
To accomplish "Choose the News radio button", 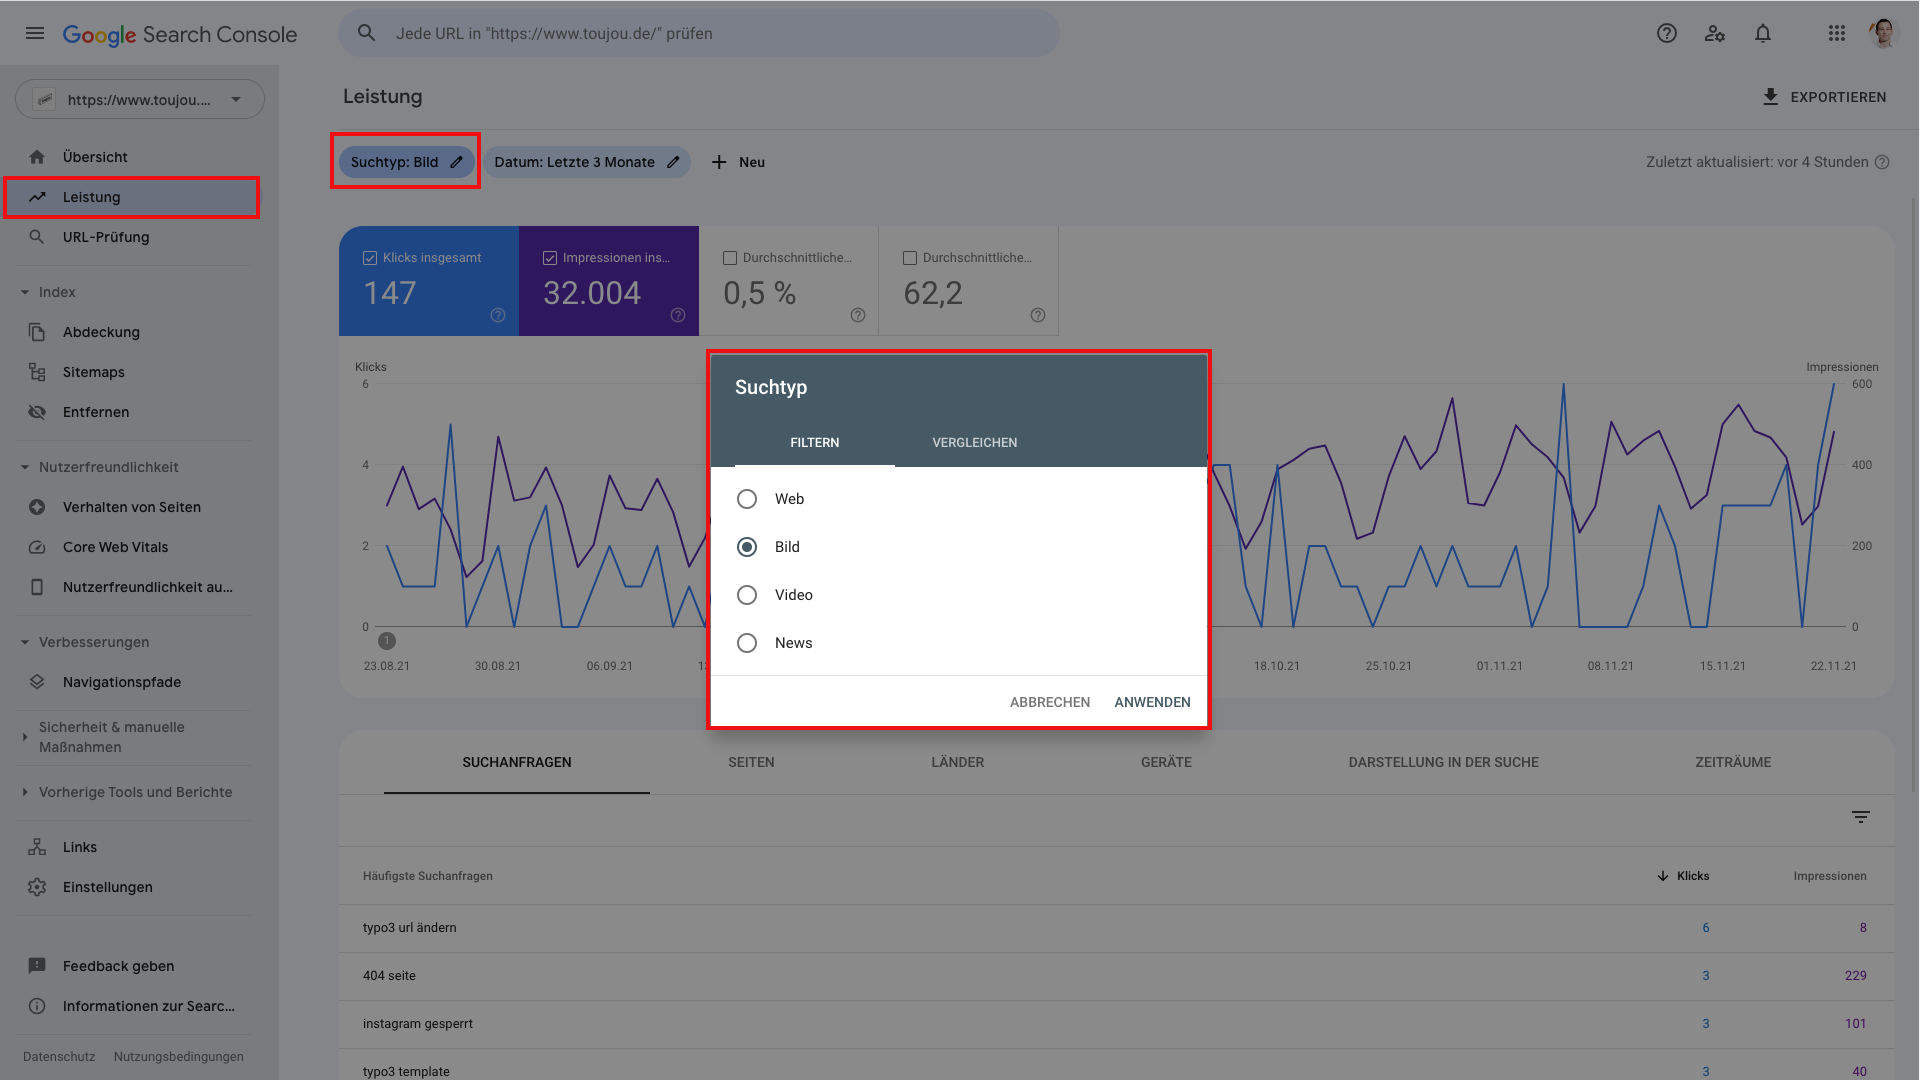I will (747, 643).
